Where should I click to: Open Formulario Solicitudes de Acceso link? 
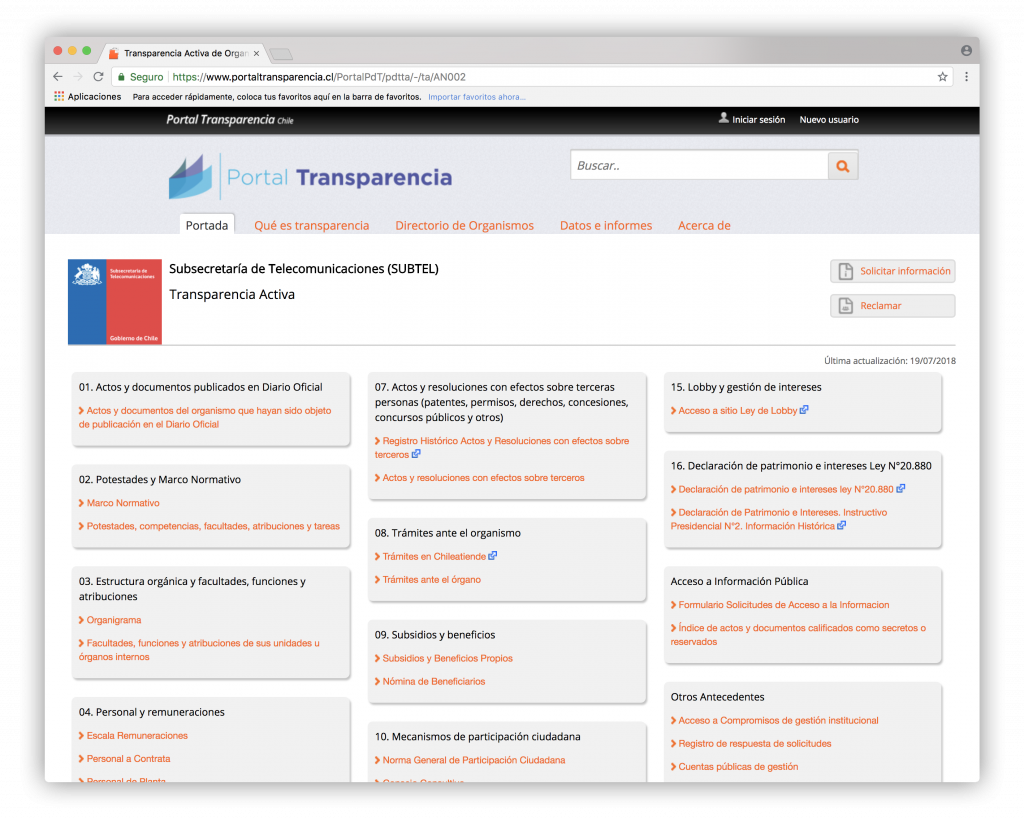pos(784,605)
